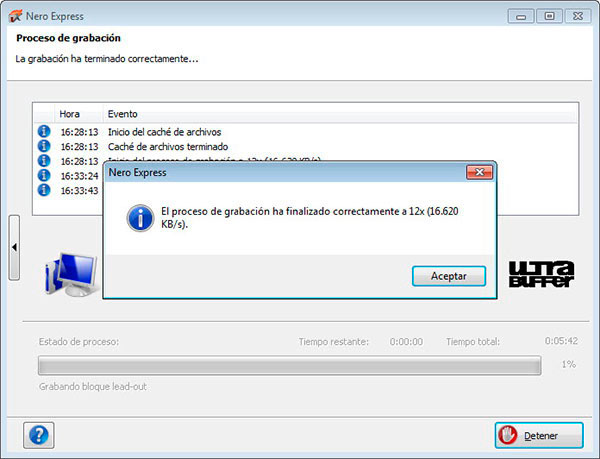This screenshot has width=600, height=459.
Task: Click the 0:05:42 total time value
Action: [x=561, y=341]
